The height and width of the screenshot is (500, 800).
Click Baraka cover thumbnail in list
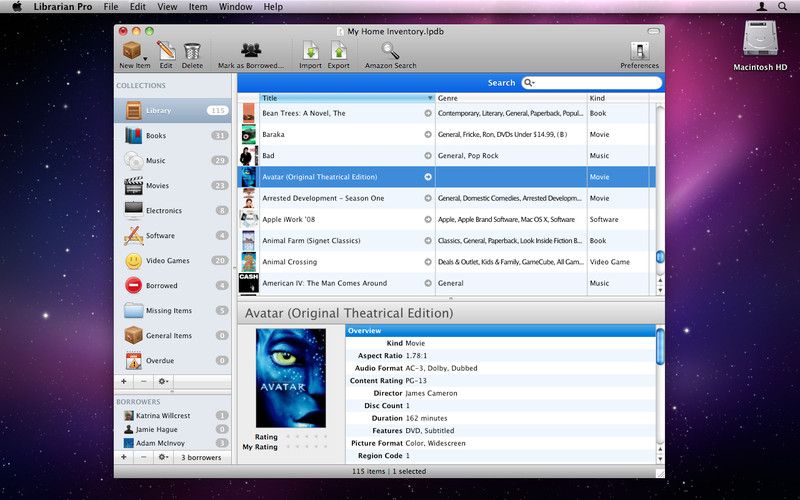248,135
